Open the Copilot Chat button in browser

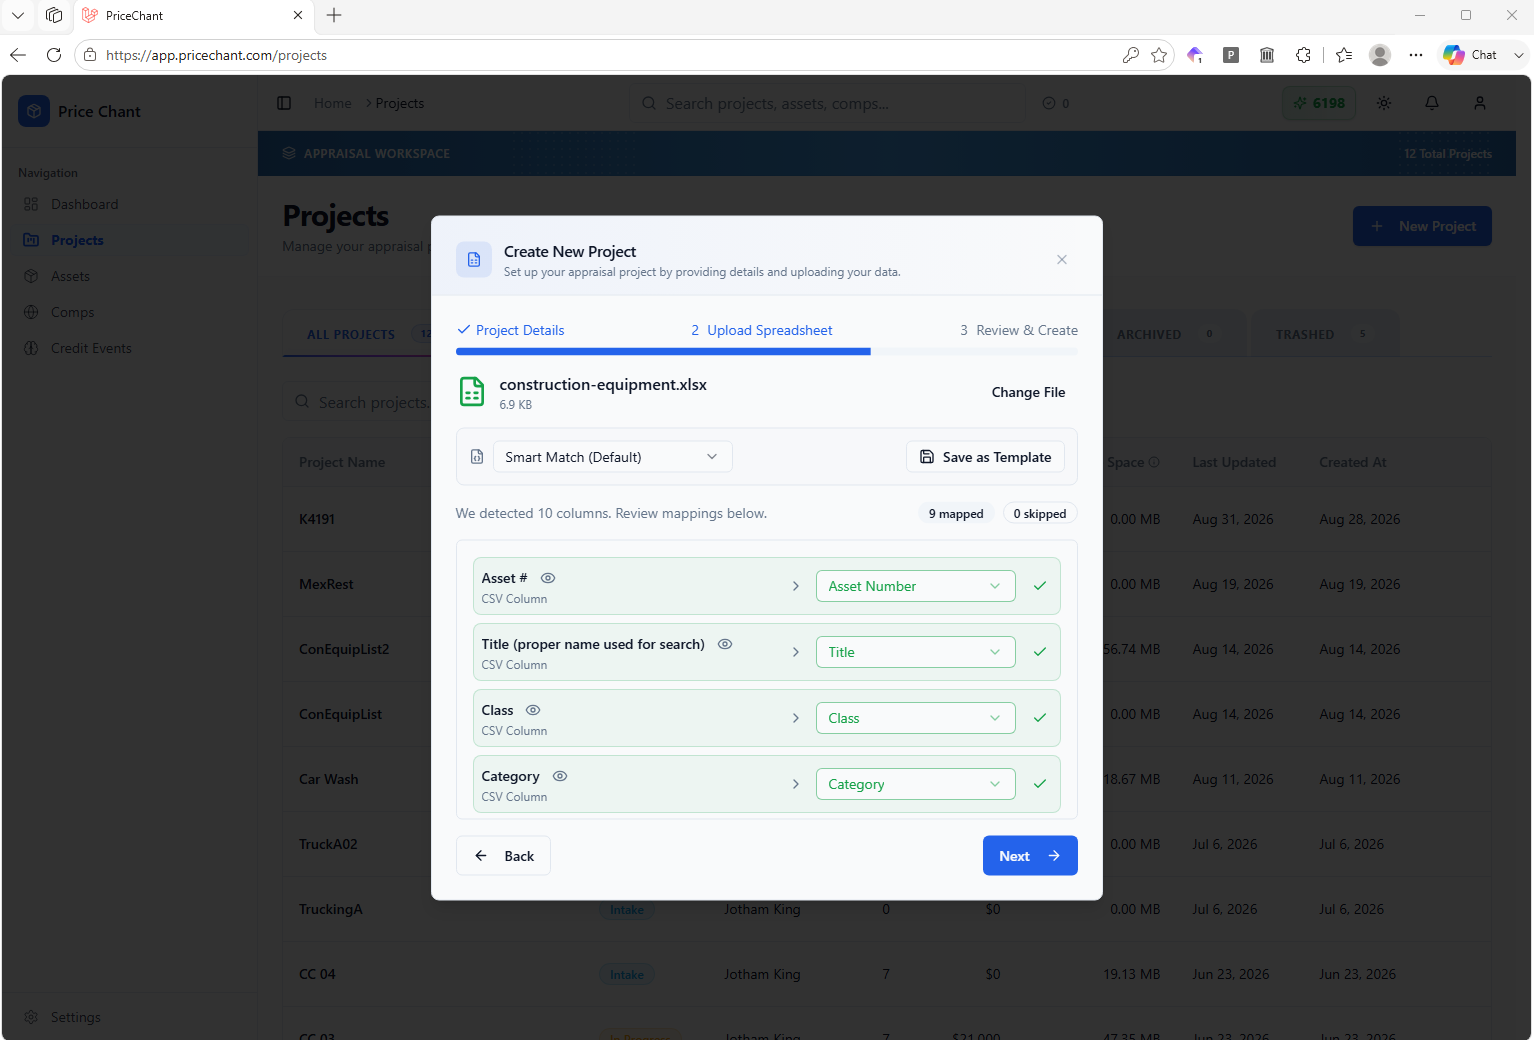(x=1470, y=55)
